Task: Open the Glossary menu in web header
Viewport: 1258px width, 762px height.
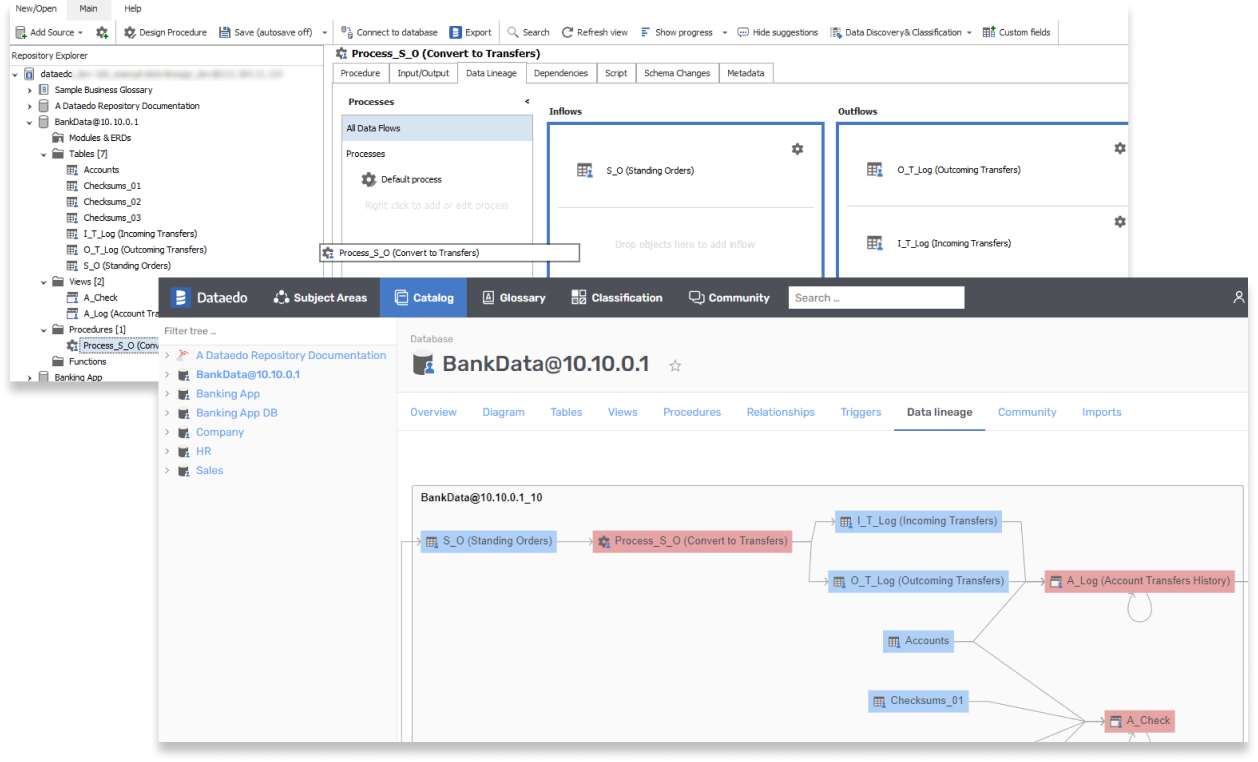Action: 513,297
